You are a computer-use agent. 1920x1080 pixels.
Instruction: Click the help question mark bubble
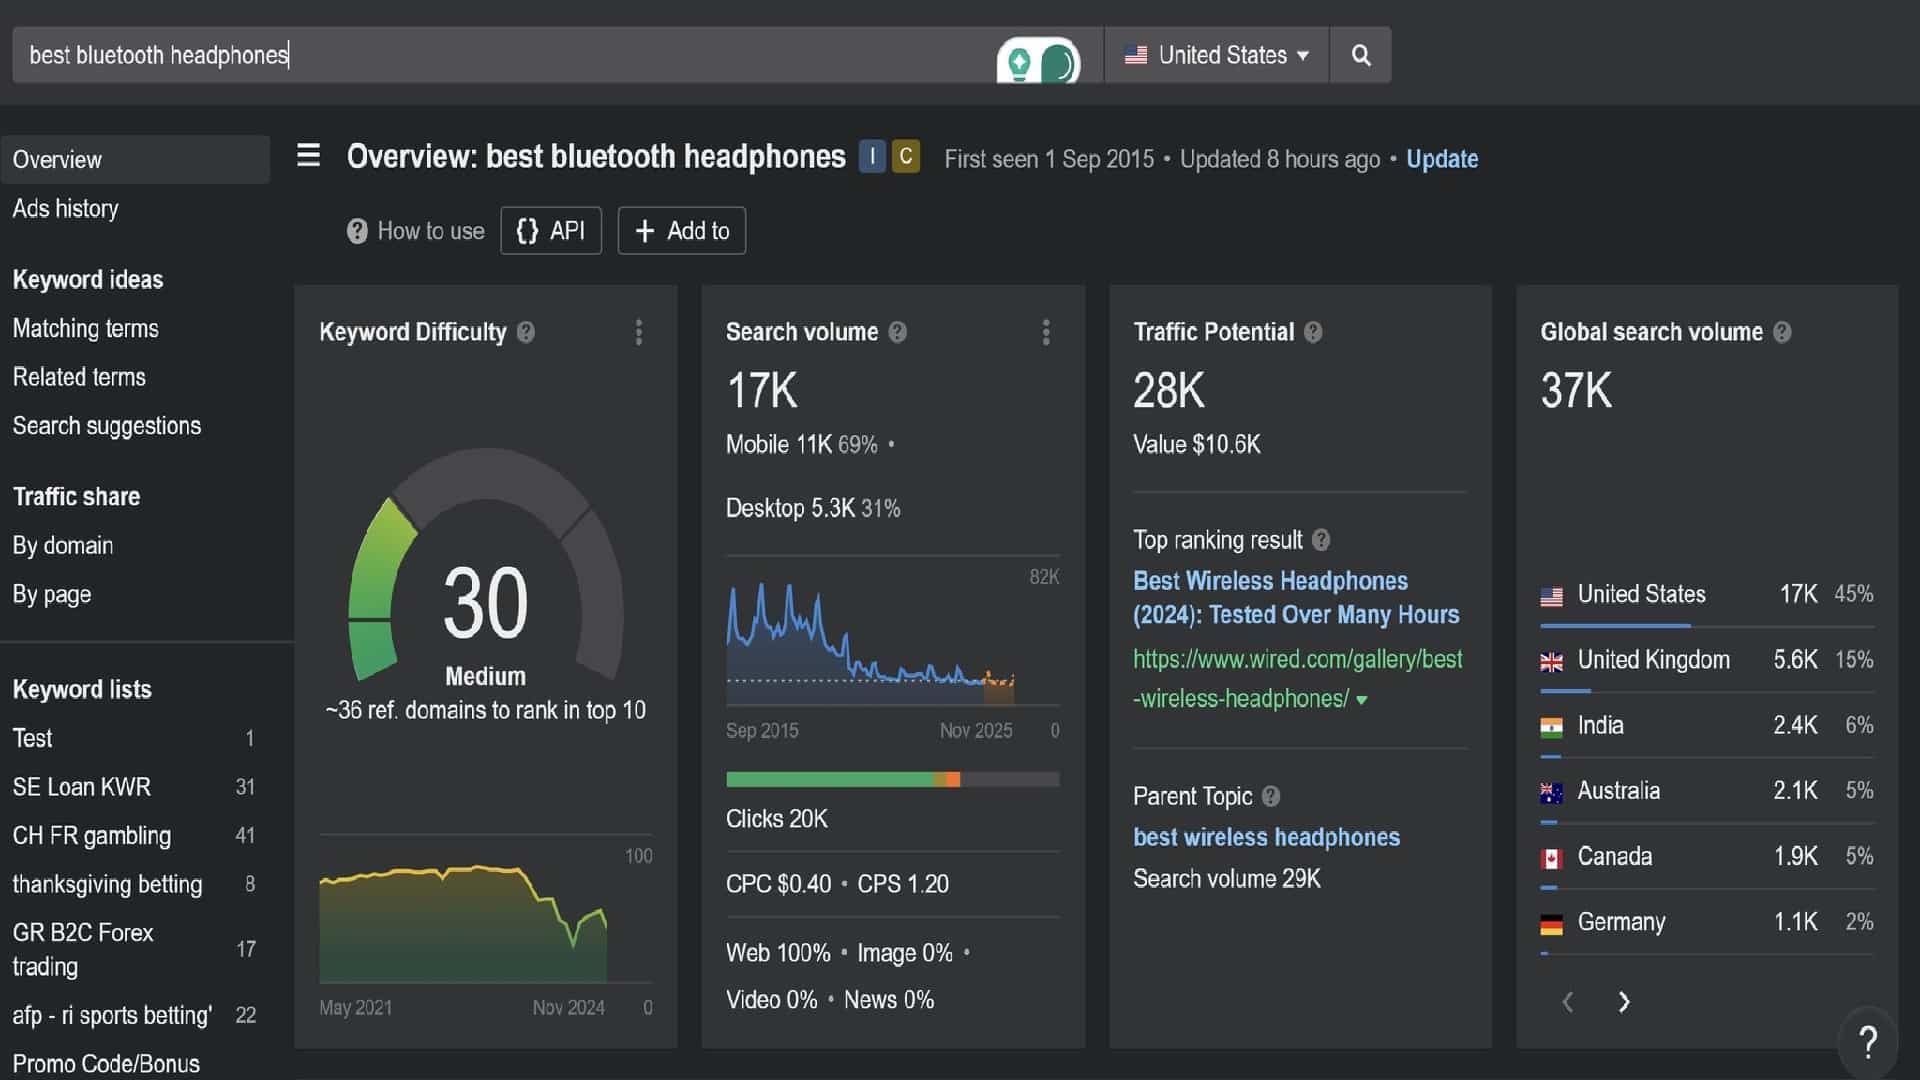[1867, 1042]
